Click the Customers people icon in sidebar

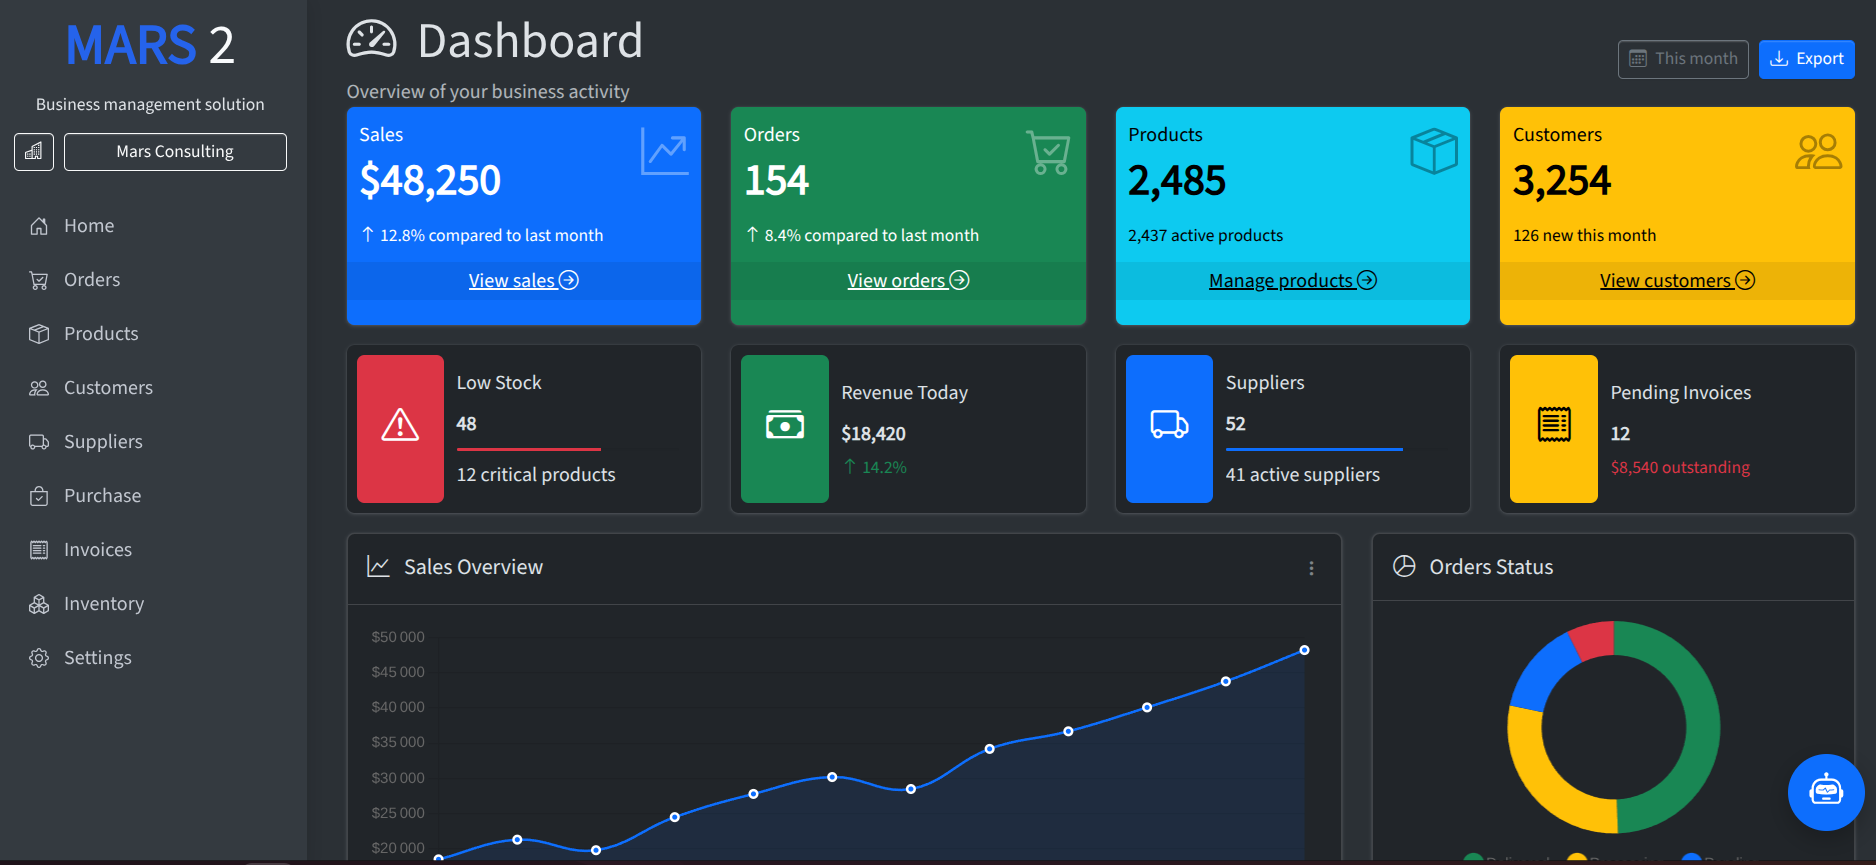coord(39,388)
